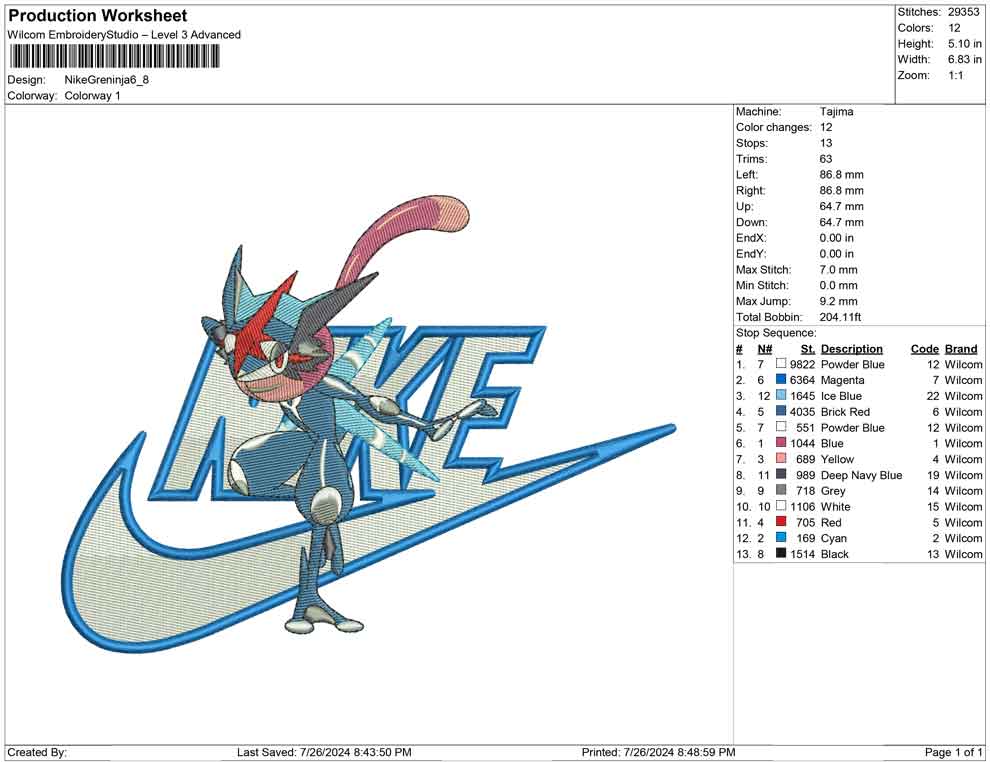Click the 'Created By:' footer label
The image size is (990, 762).
click(x=37, y=752)
